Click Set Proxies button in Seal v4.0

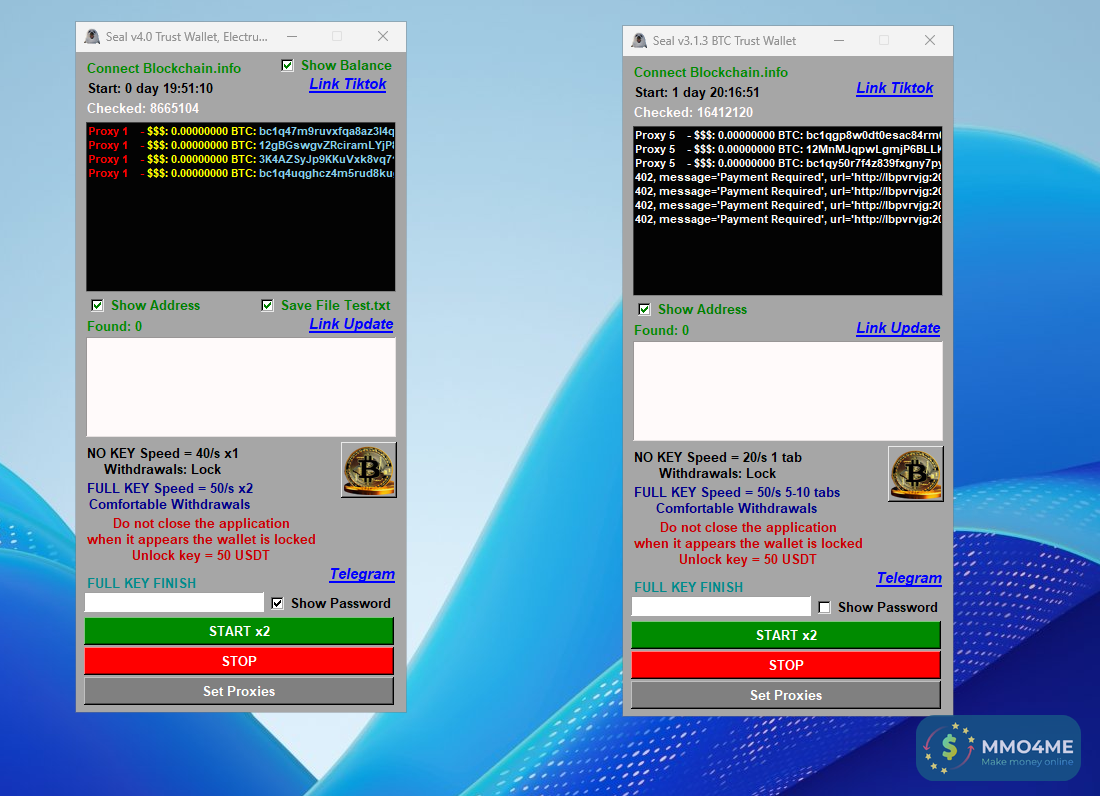point(239,692)
